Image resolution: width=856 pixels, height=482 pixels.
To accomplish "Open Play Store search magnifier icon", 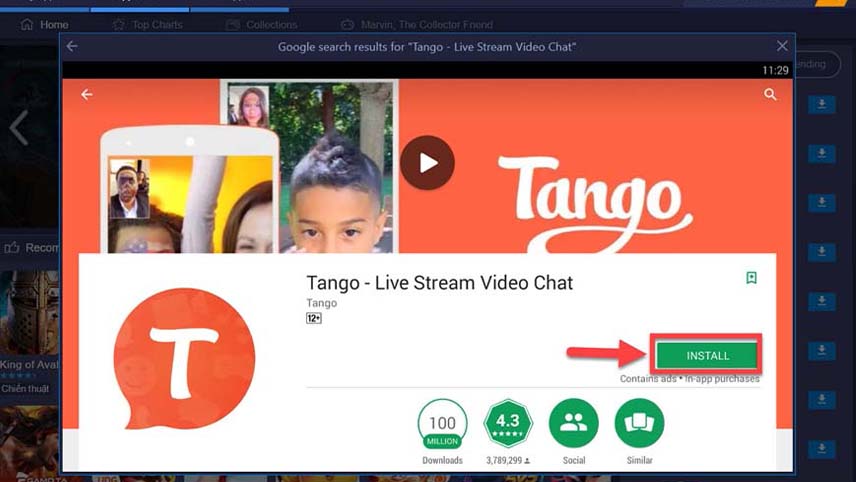I will 770,94.
